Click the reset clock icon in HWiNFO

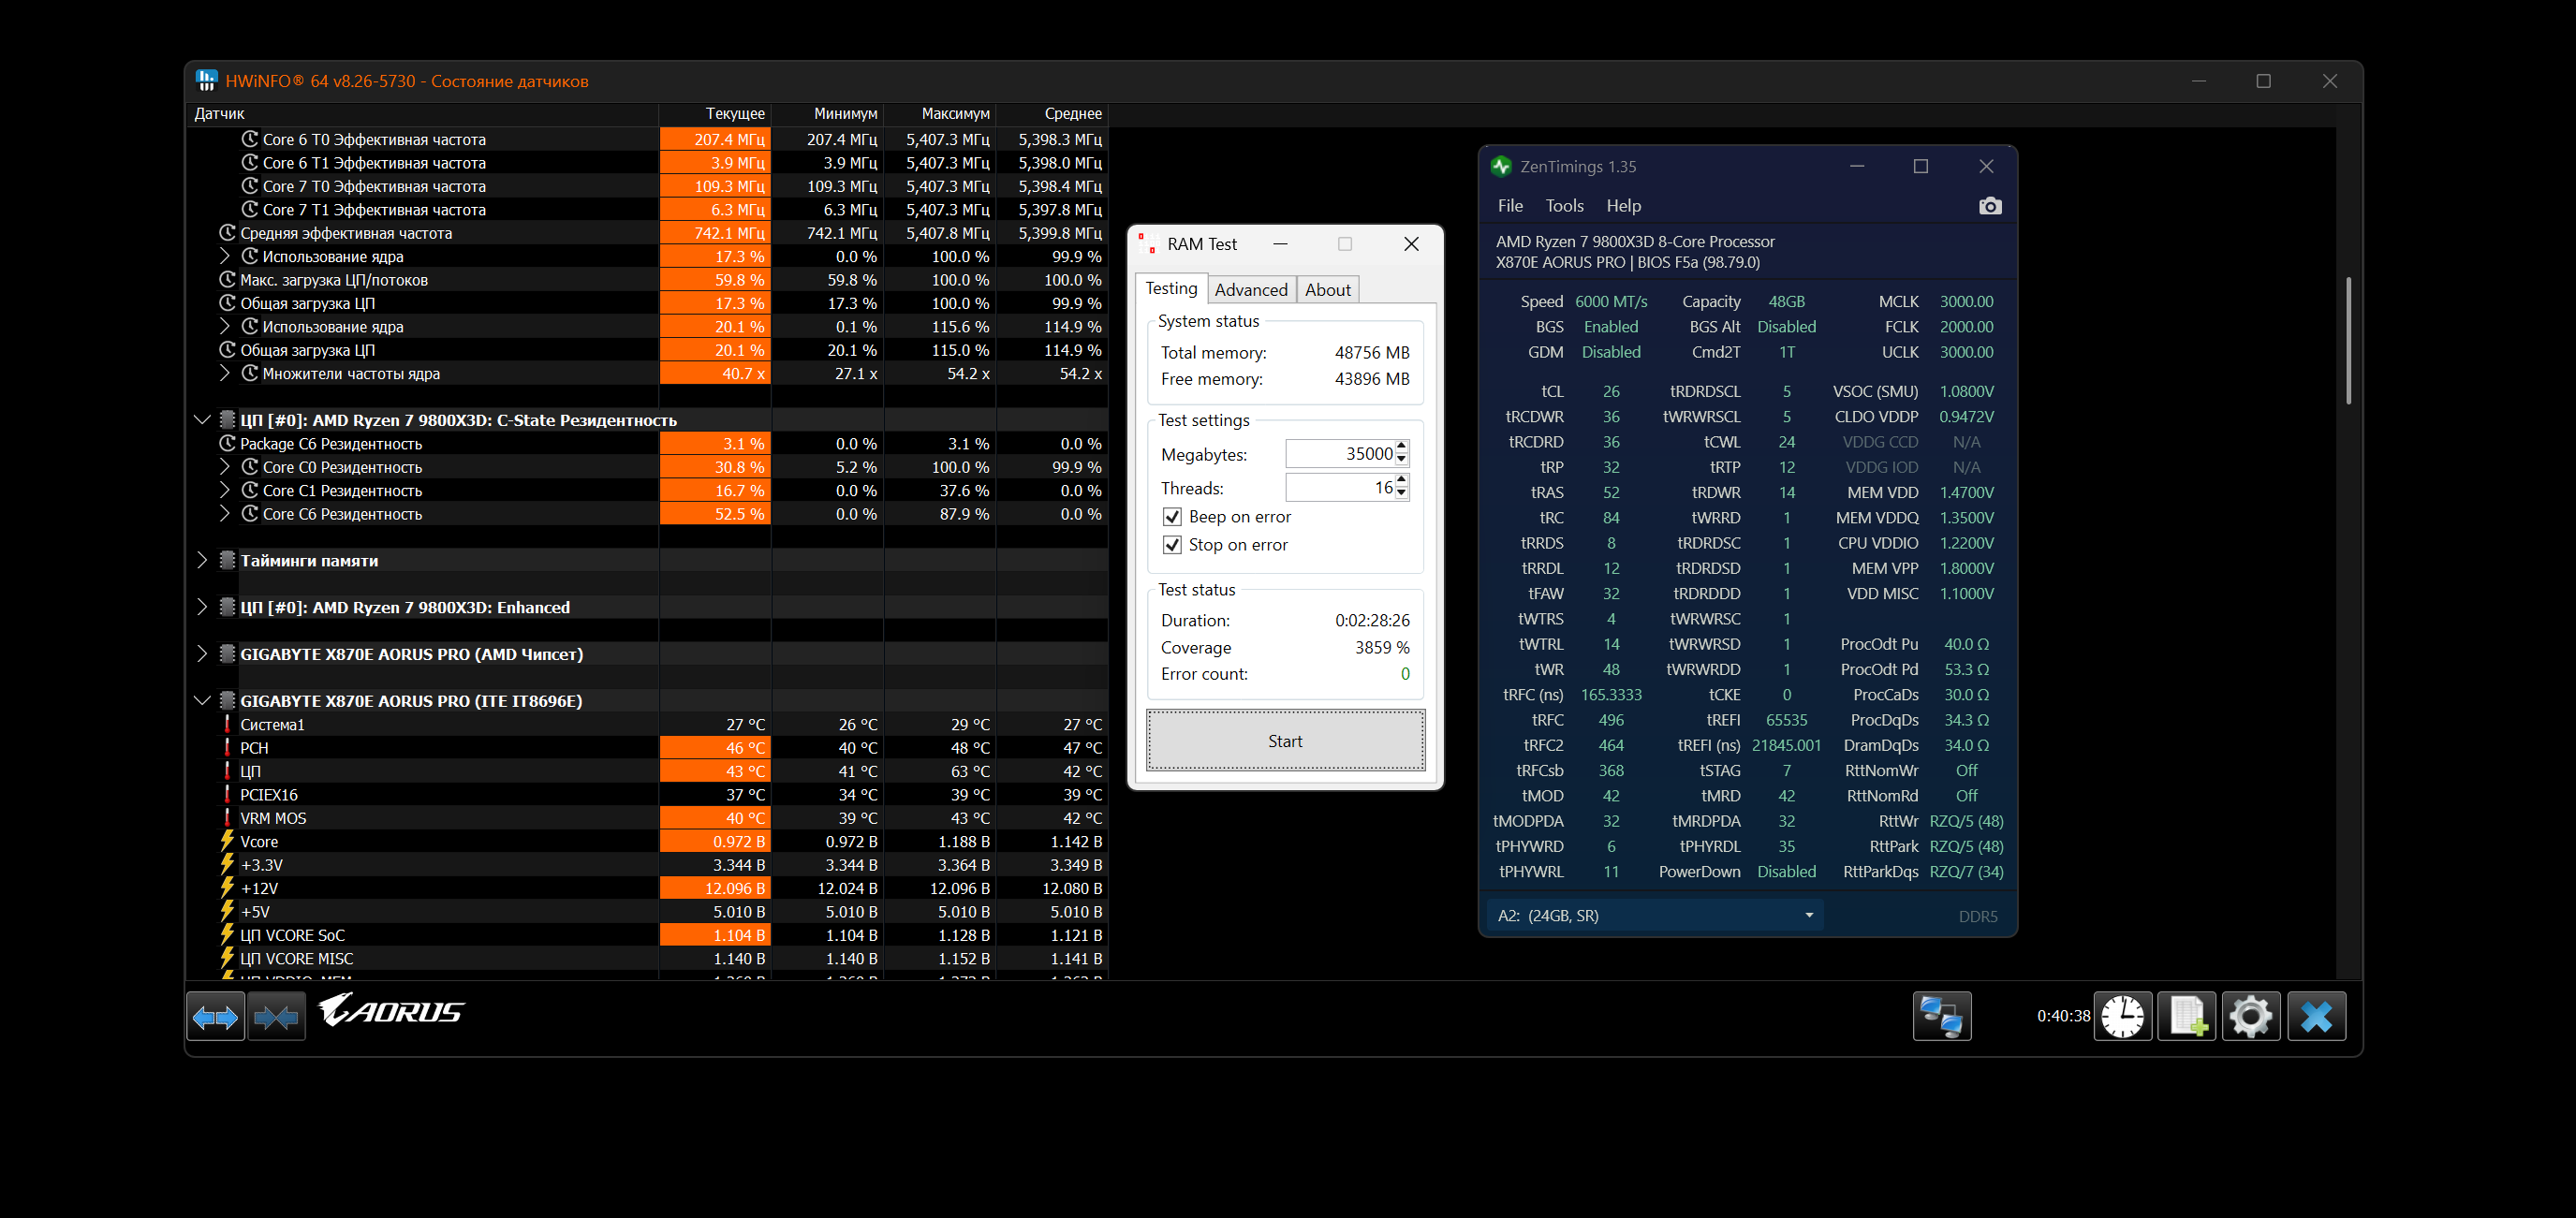(x=2122, y=1016)
